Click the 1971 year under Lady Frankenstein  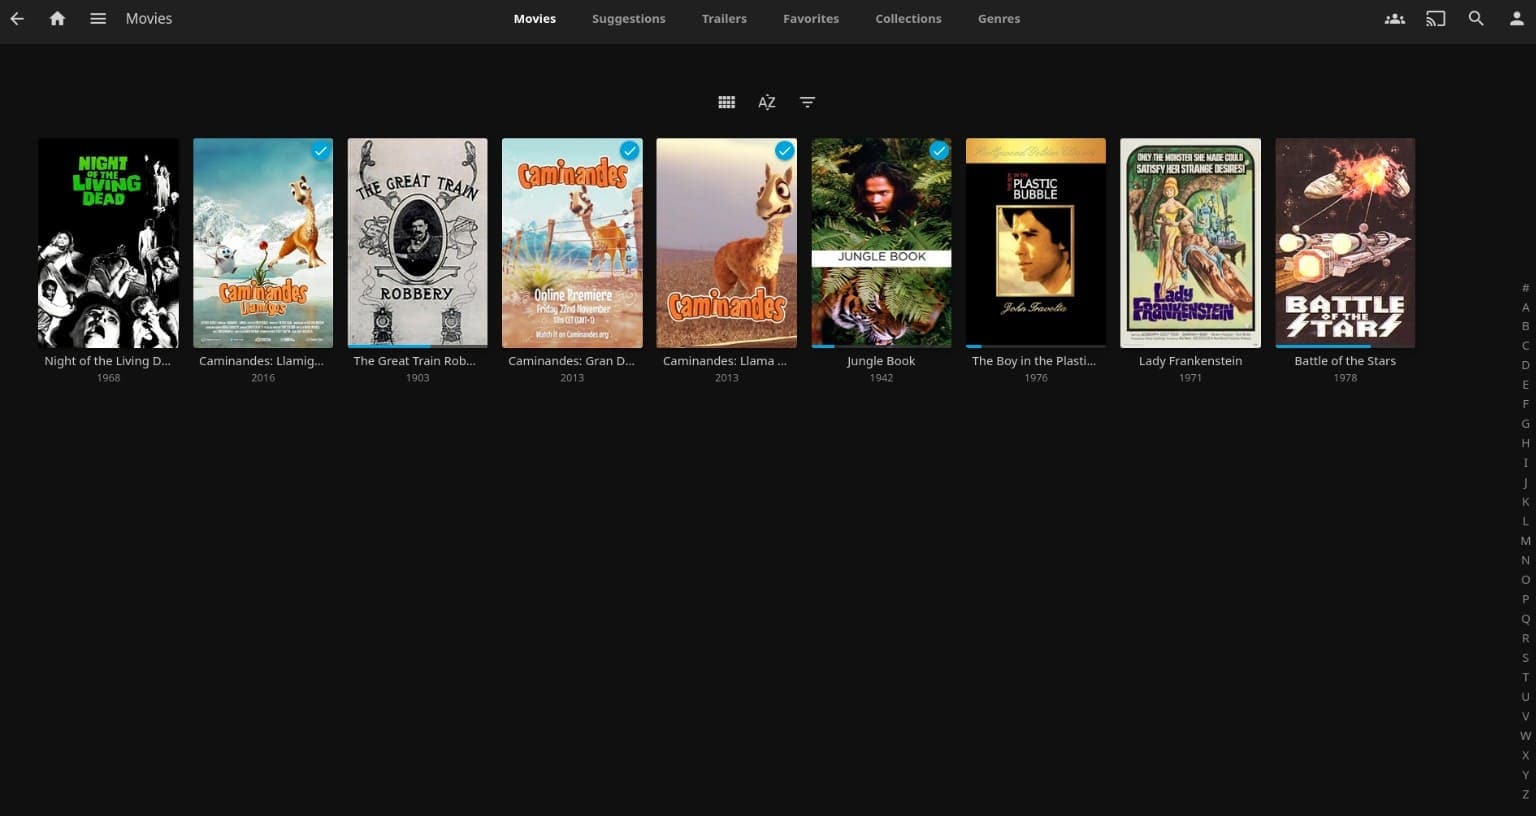tap(1190, 378)
